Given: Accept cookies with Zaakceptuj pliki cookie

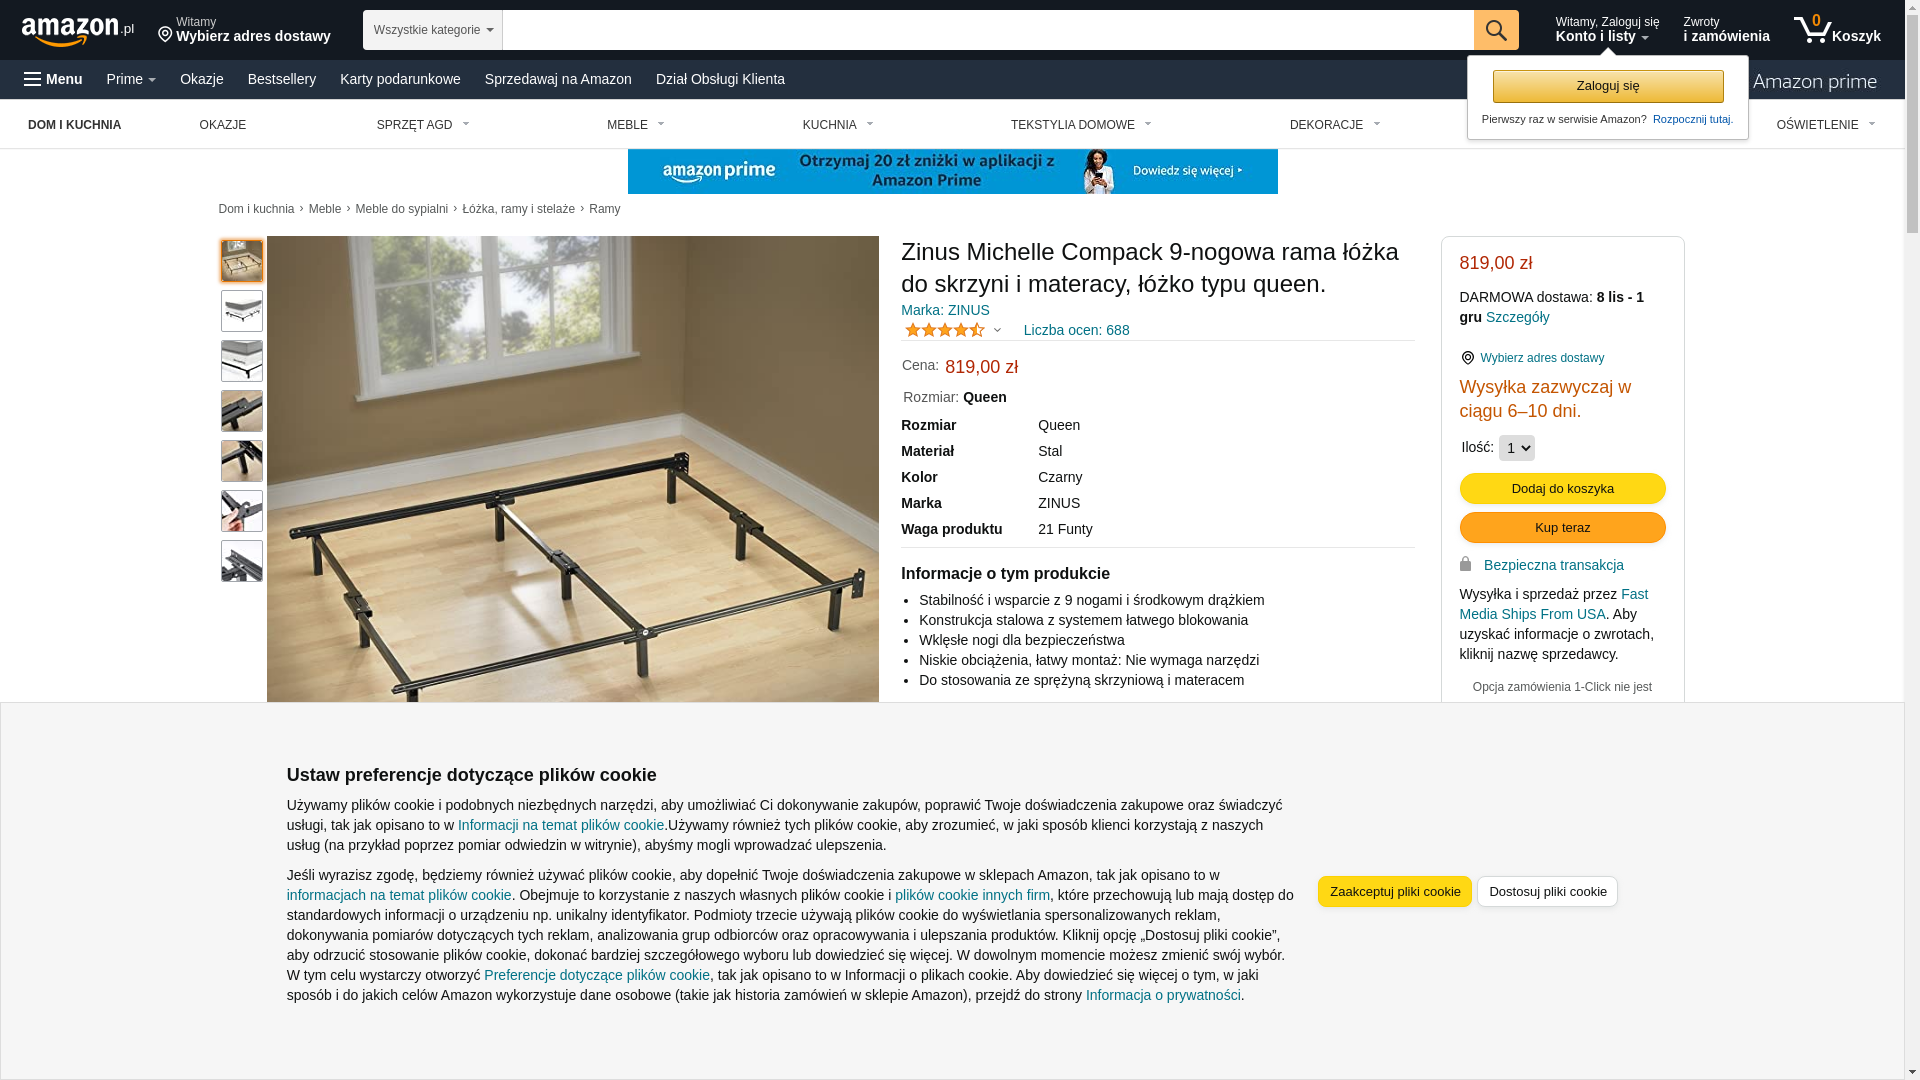Looking at the screenshot, I should (x=1394, y=891).
